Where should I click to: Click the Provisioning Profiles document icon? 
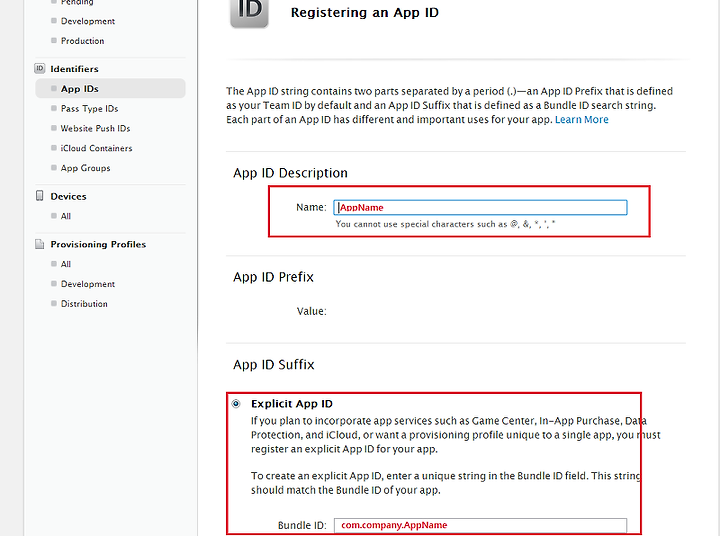click(x=39, y=244)
